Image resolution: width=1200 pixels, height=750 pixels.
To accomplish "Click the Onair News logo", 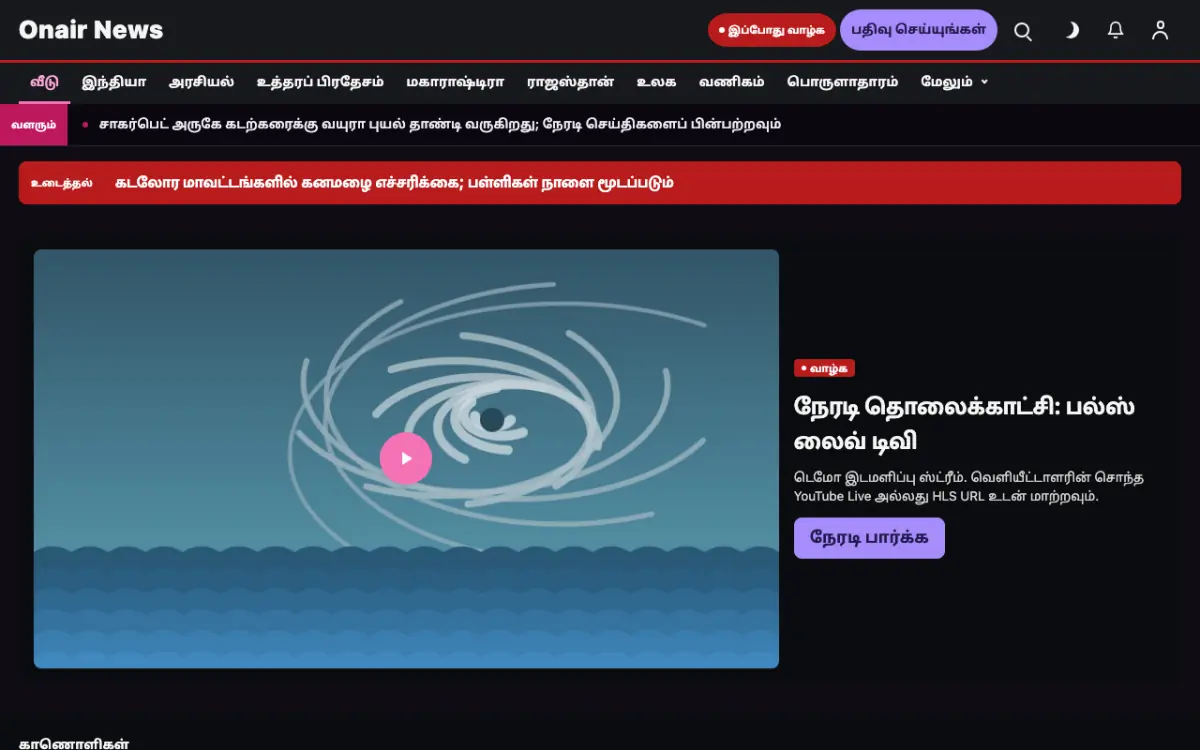I will pos(91,30).
